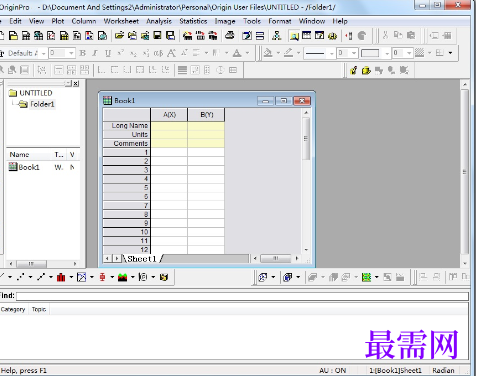Click the A(X) column header
Viewport: 477px width, 376px height.
coord(169,115)
